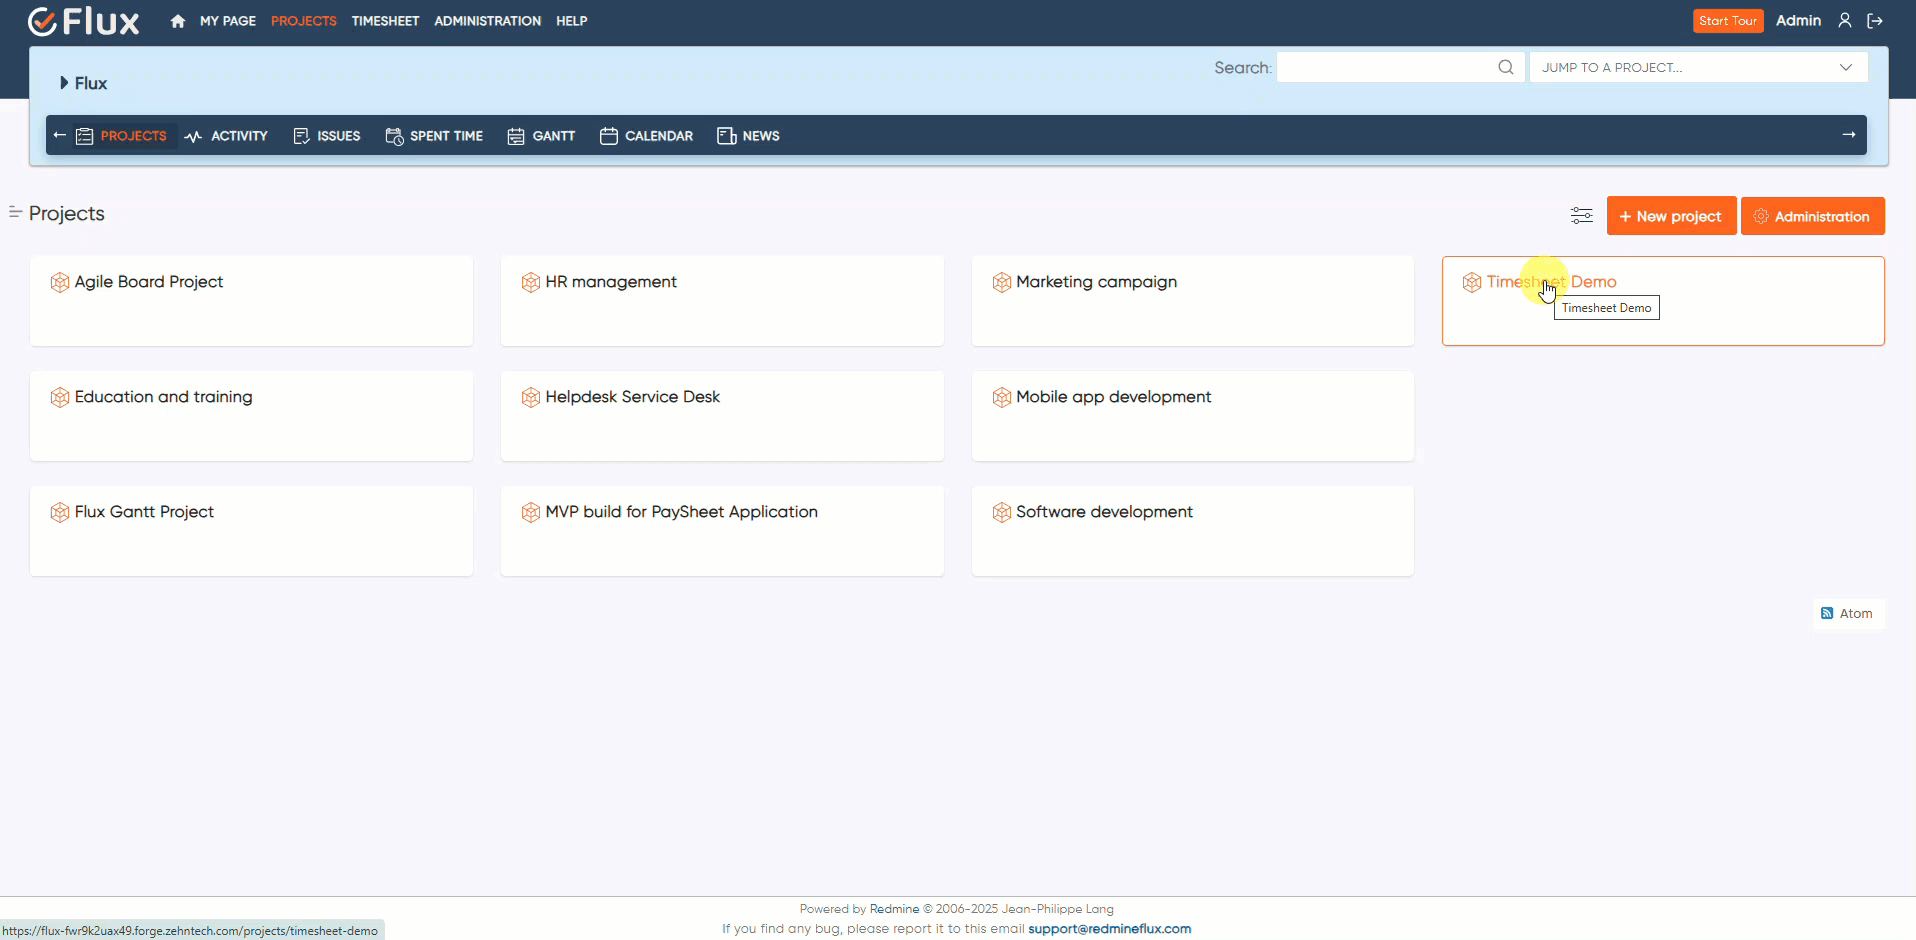The width and height of the screenshot is (1916, 940).
Task: Click the News toolbar icon
Action: (727, 136)
